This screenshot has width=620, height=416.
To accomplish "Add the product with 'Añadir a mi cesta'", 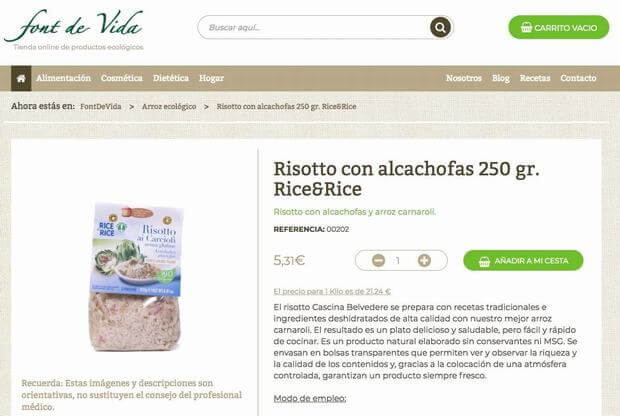I will click(x=523, y=261).
